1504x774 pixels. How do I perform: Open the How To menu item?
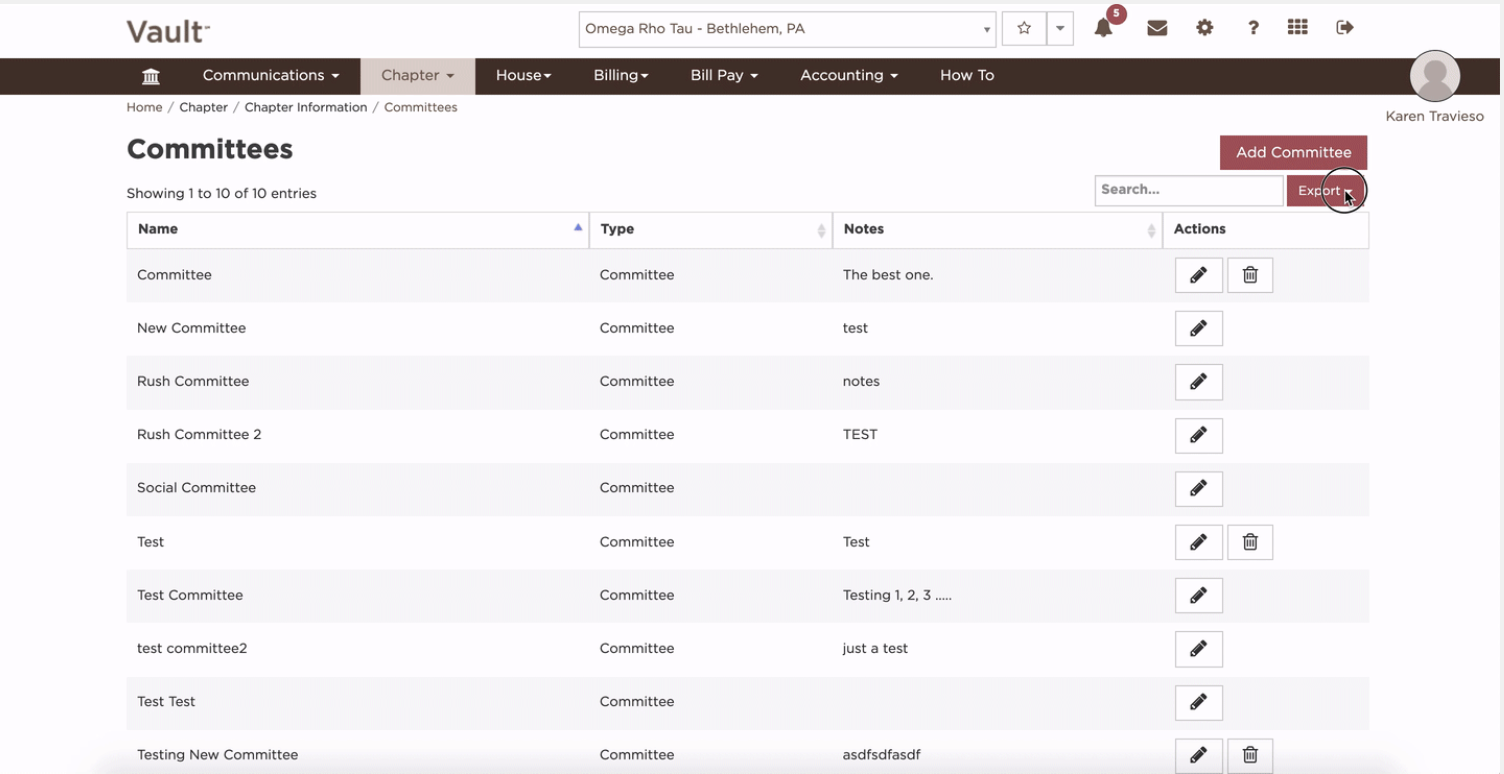967,76
